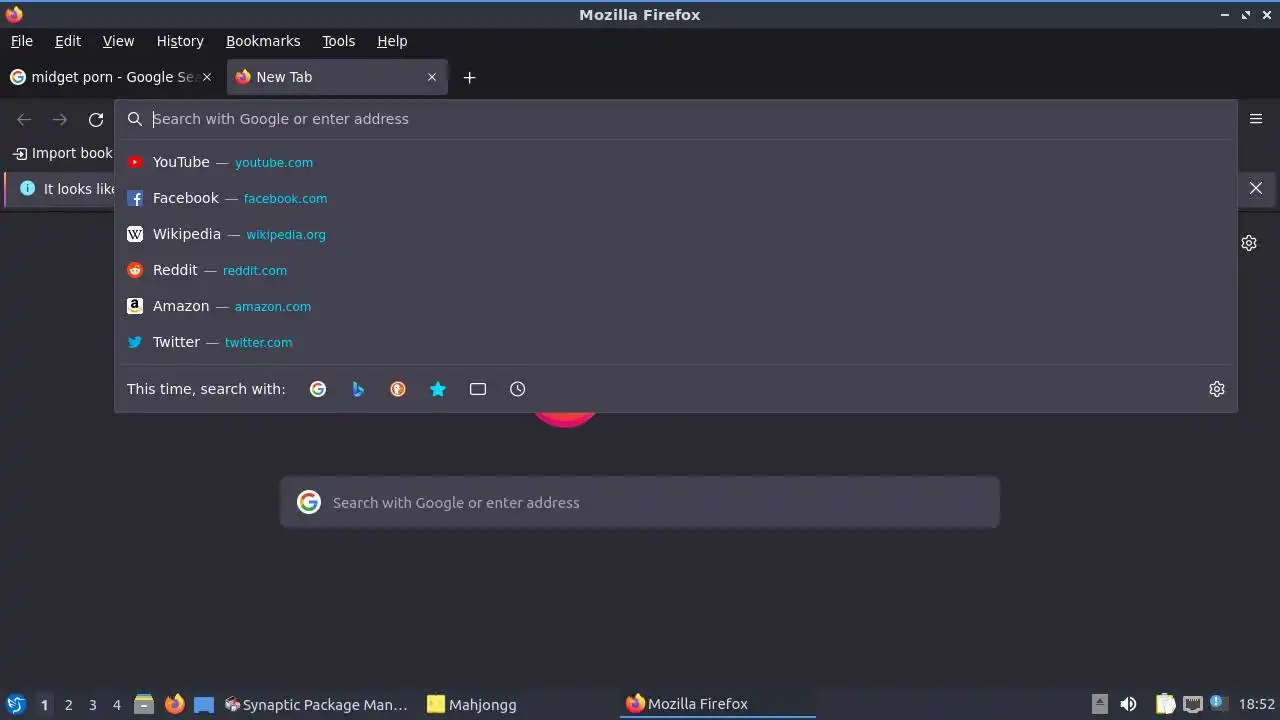The width and height of the screenshot is (1280, 720).
Task: Click the magnifier icon in address bar
Action: pos(135,119)
